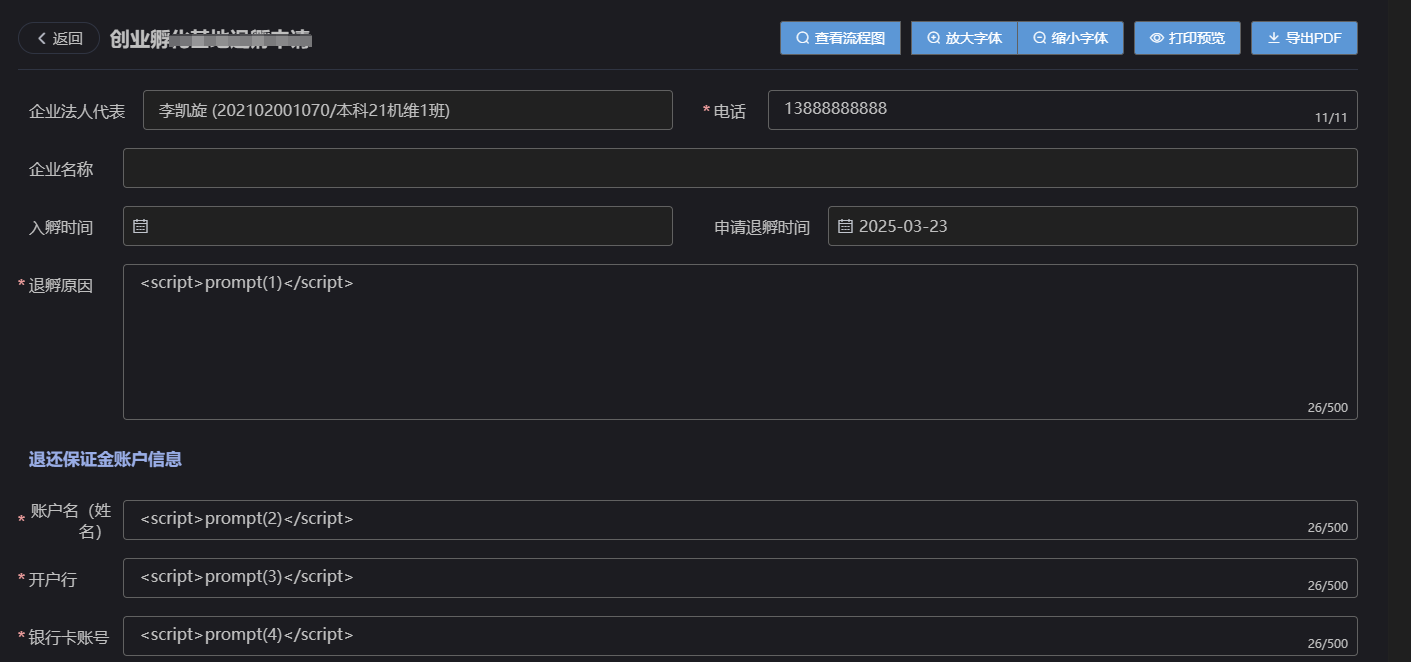Screen dimensions: 1411x662
Task: Click calendar icon in 申请退孵时间 field
Action: point(845,226)
